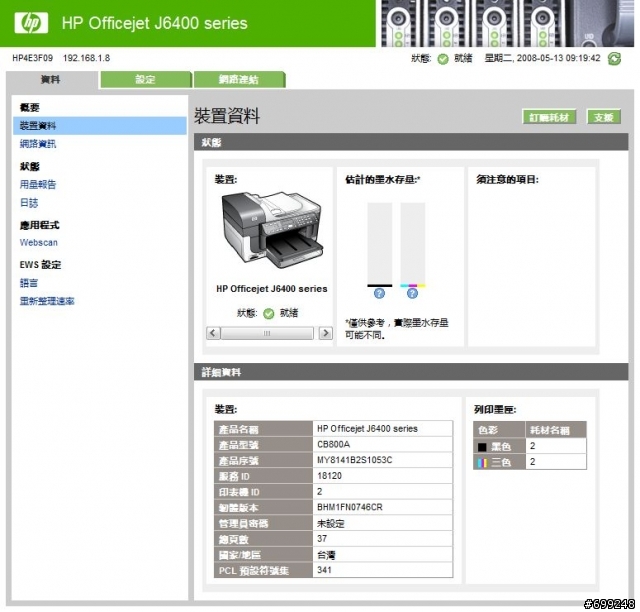Switch to the 設定 tab
Image resolution: width=640 pixels, height=612 pixels.
click(x=146, y=80)
